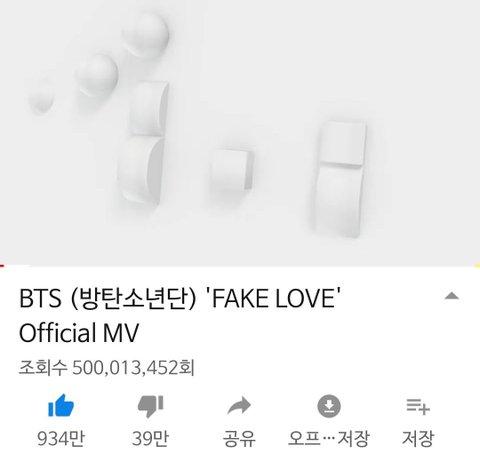This screenshot has width=480, height=462.
Task: Tap the blue thumbs-up like icon
Action: click(61, 406)
